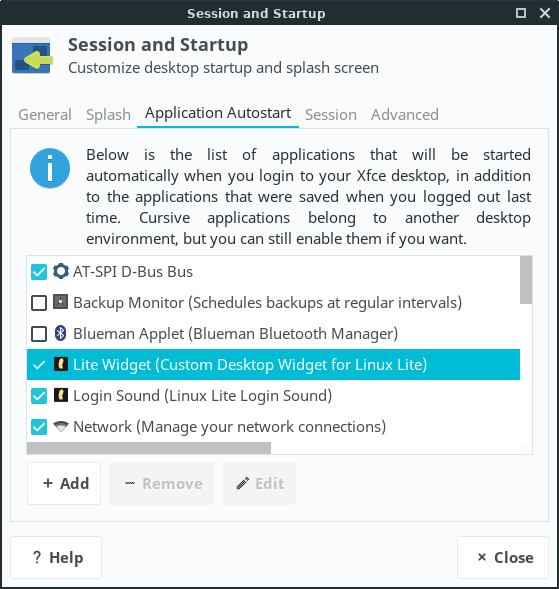The height and width of the screenshot is (589, 559).
Task: Uncheck the AT-SPI D-Bus Bus checkbox
Action: click(39, 272)
